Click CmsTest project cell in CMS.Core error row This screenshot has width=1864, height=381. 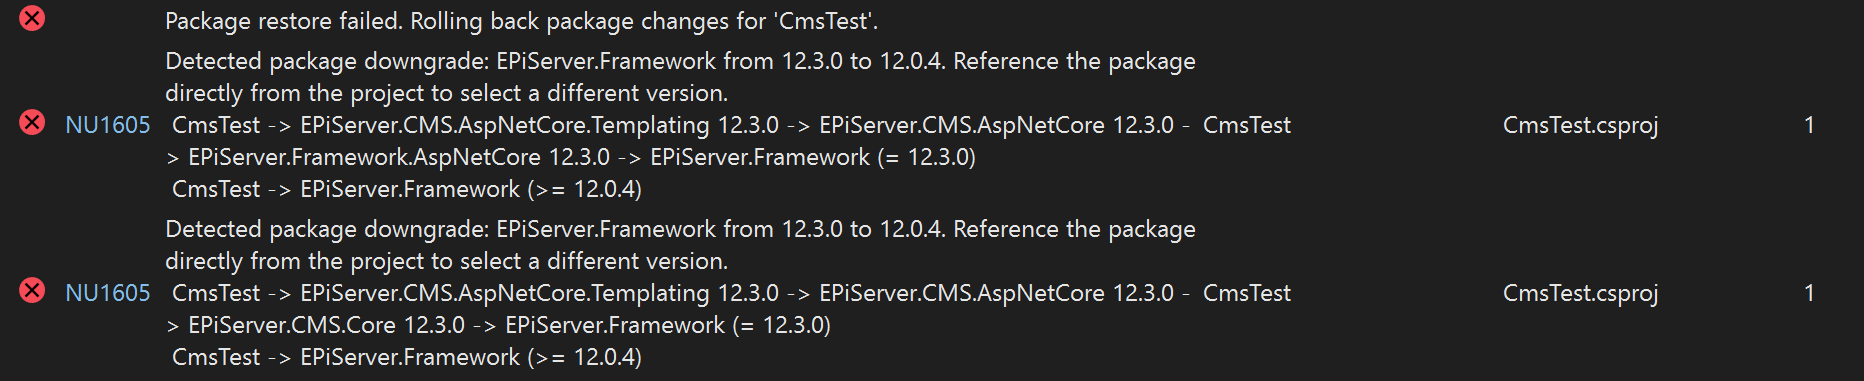point(1246,293)
